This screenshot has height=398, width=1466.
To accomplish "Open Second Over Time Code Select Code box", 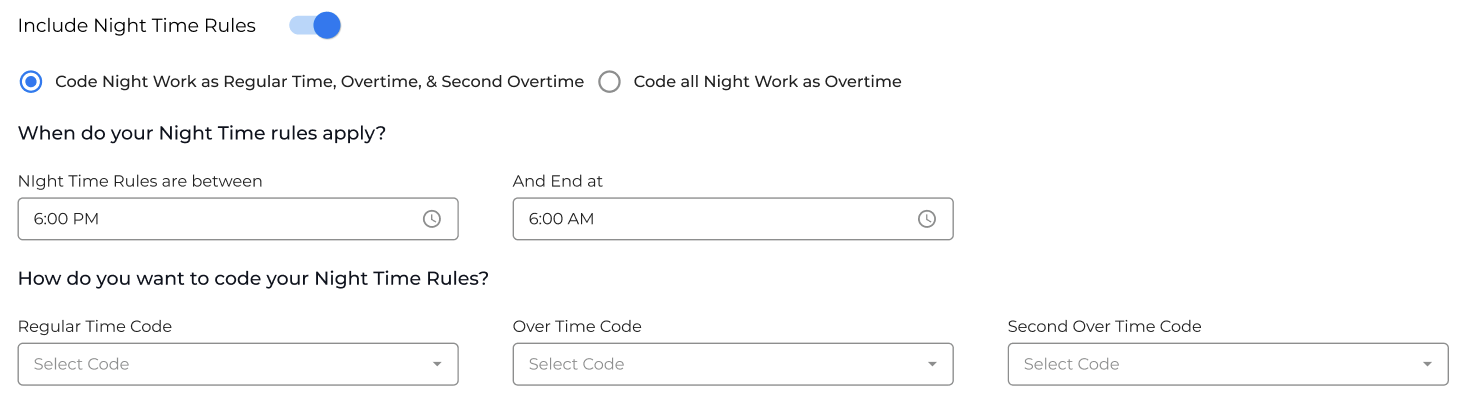I will click(x=1228, y=364).
